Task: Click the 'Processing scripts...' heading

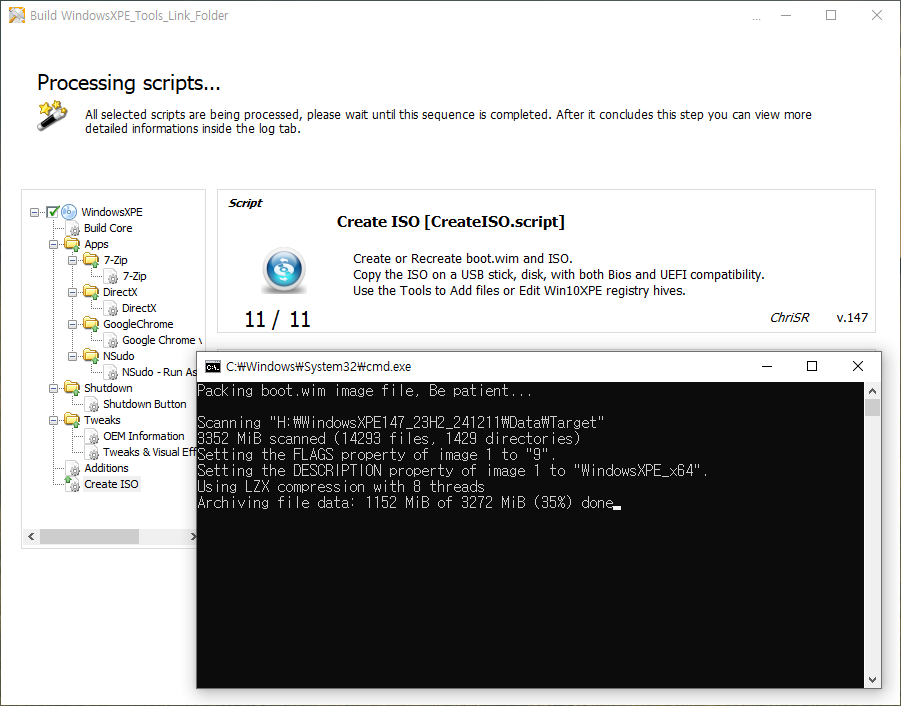Action: [x=129, y=83]
